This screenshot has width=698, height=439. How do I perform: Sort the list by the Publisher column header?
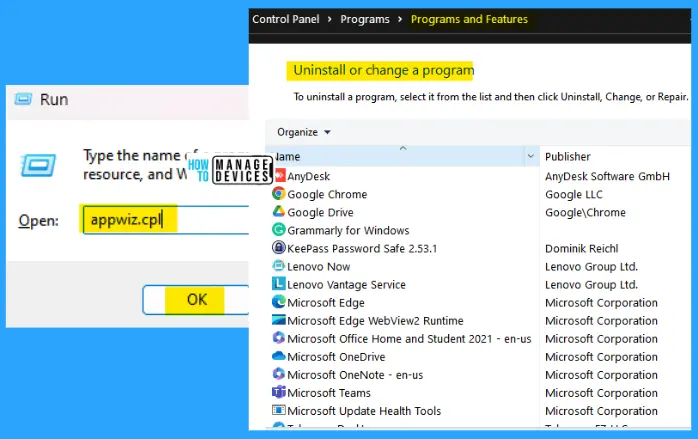tap(568, 157)
